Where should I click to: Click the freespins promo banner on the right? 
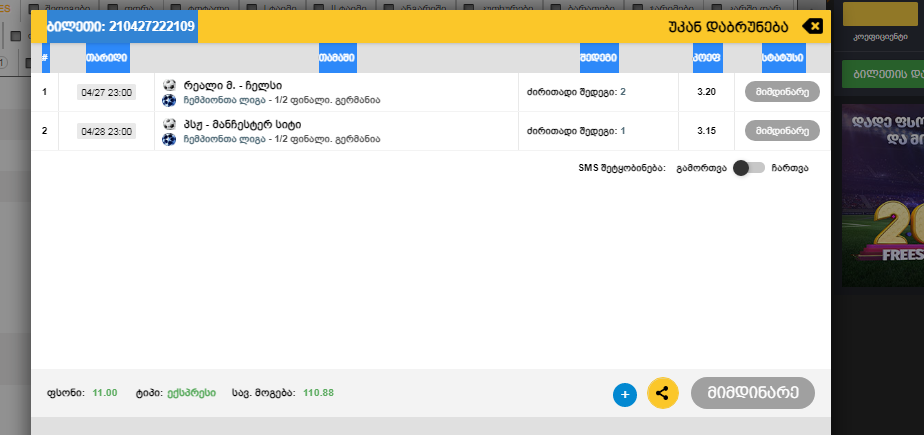point(882,195)
